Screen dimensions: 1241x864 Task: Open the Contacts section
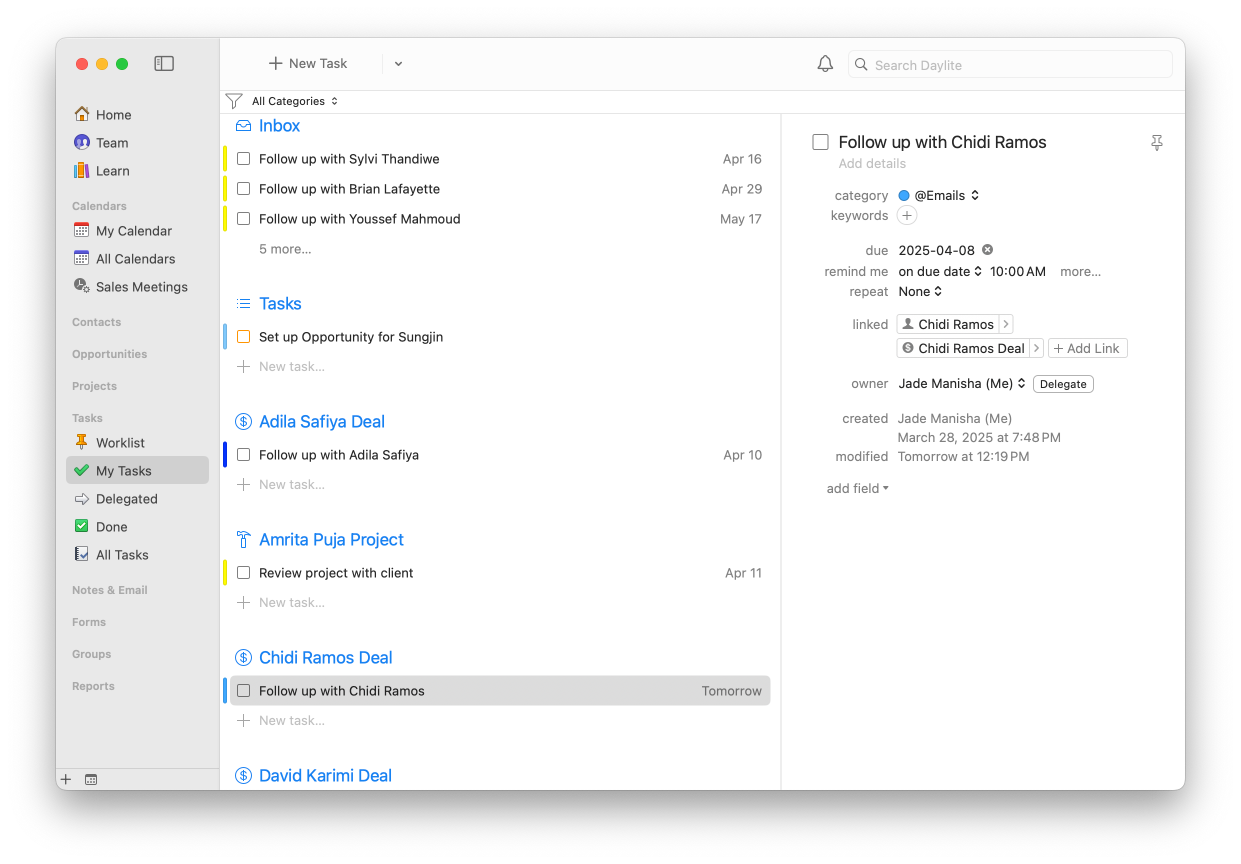96,322
